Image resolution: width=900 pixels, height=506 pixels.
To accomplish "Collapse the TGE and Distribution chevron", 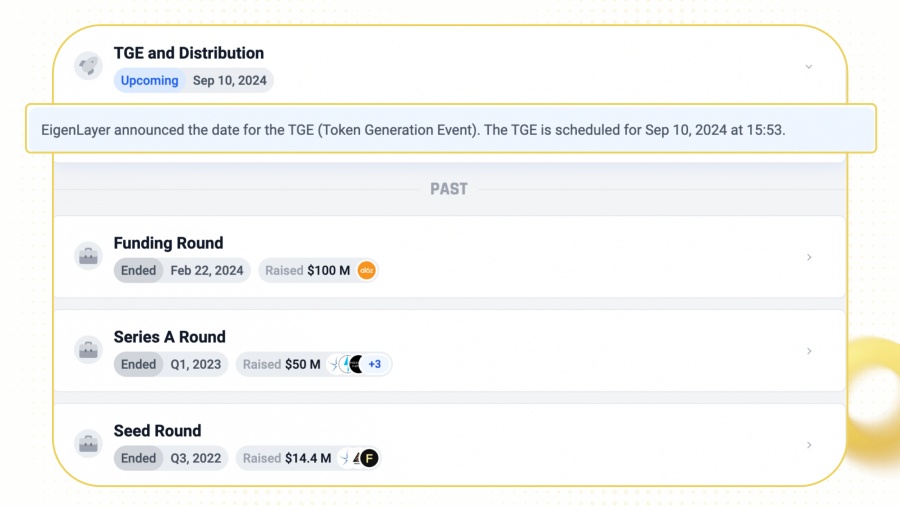I will click(x=809, y=67).
